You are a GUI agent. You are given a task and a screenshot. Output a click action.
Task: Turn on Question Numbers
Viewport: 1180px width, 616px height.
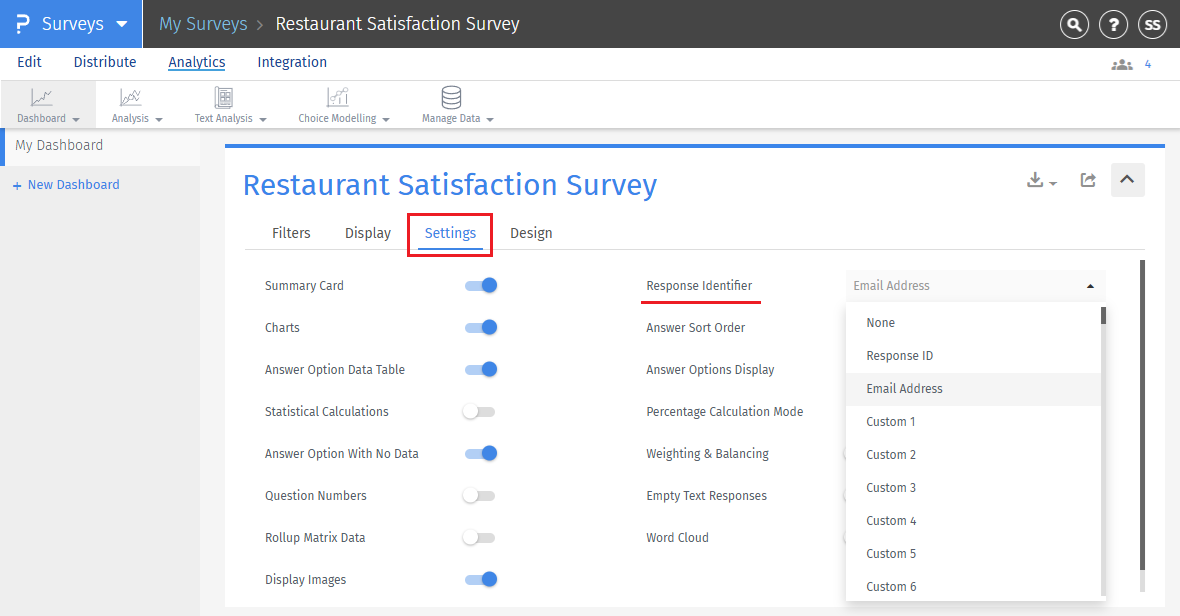click(x=480, y=495)
